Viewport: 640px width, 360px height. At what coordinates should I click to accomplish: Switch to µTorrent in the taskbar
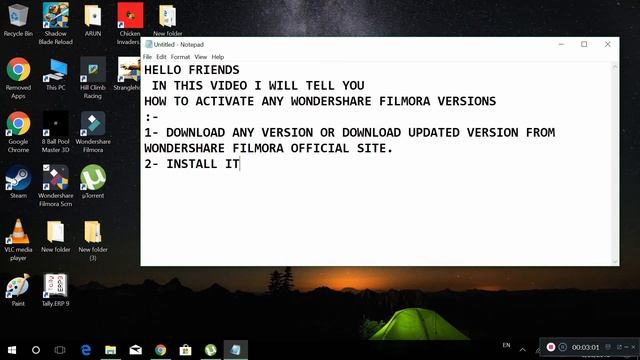pos(211,350)
